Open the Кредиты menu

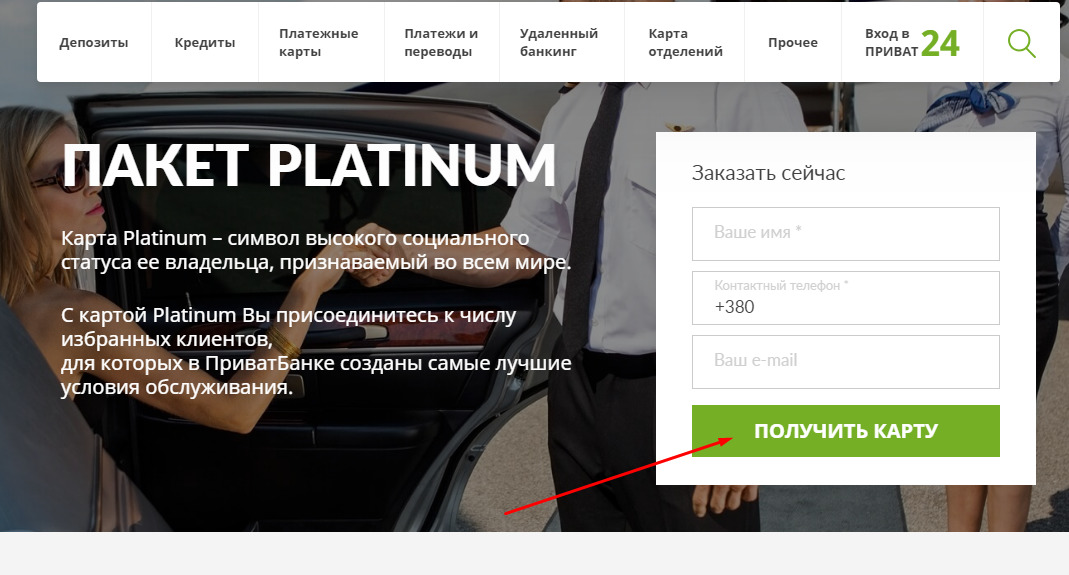(x=205, y=42)
